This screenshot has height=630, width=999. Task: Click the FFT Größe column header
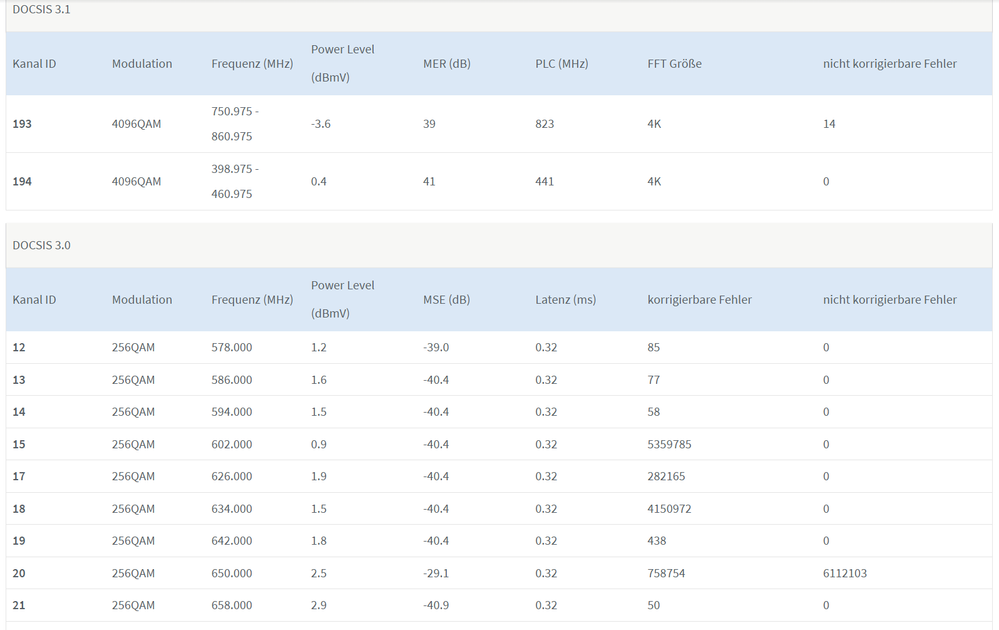pos(674,64)
